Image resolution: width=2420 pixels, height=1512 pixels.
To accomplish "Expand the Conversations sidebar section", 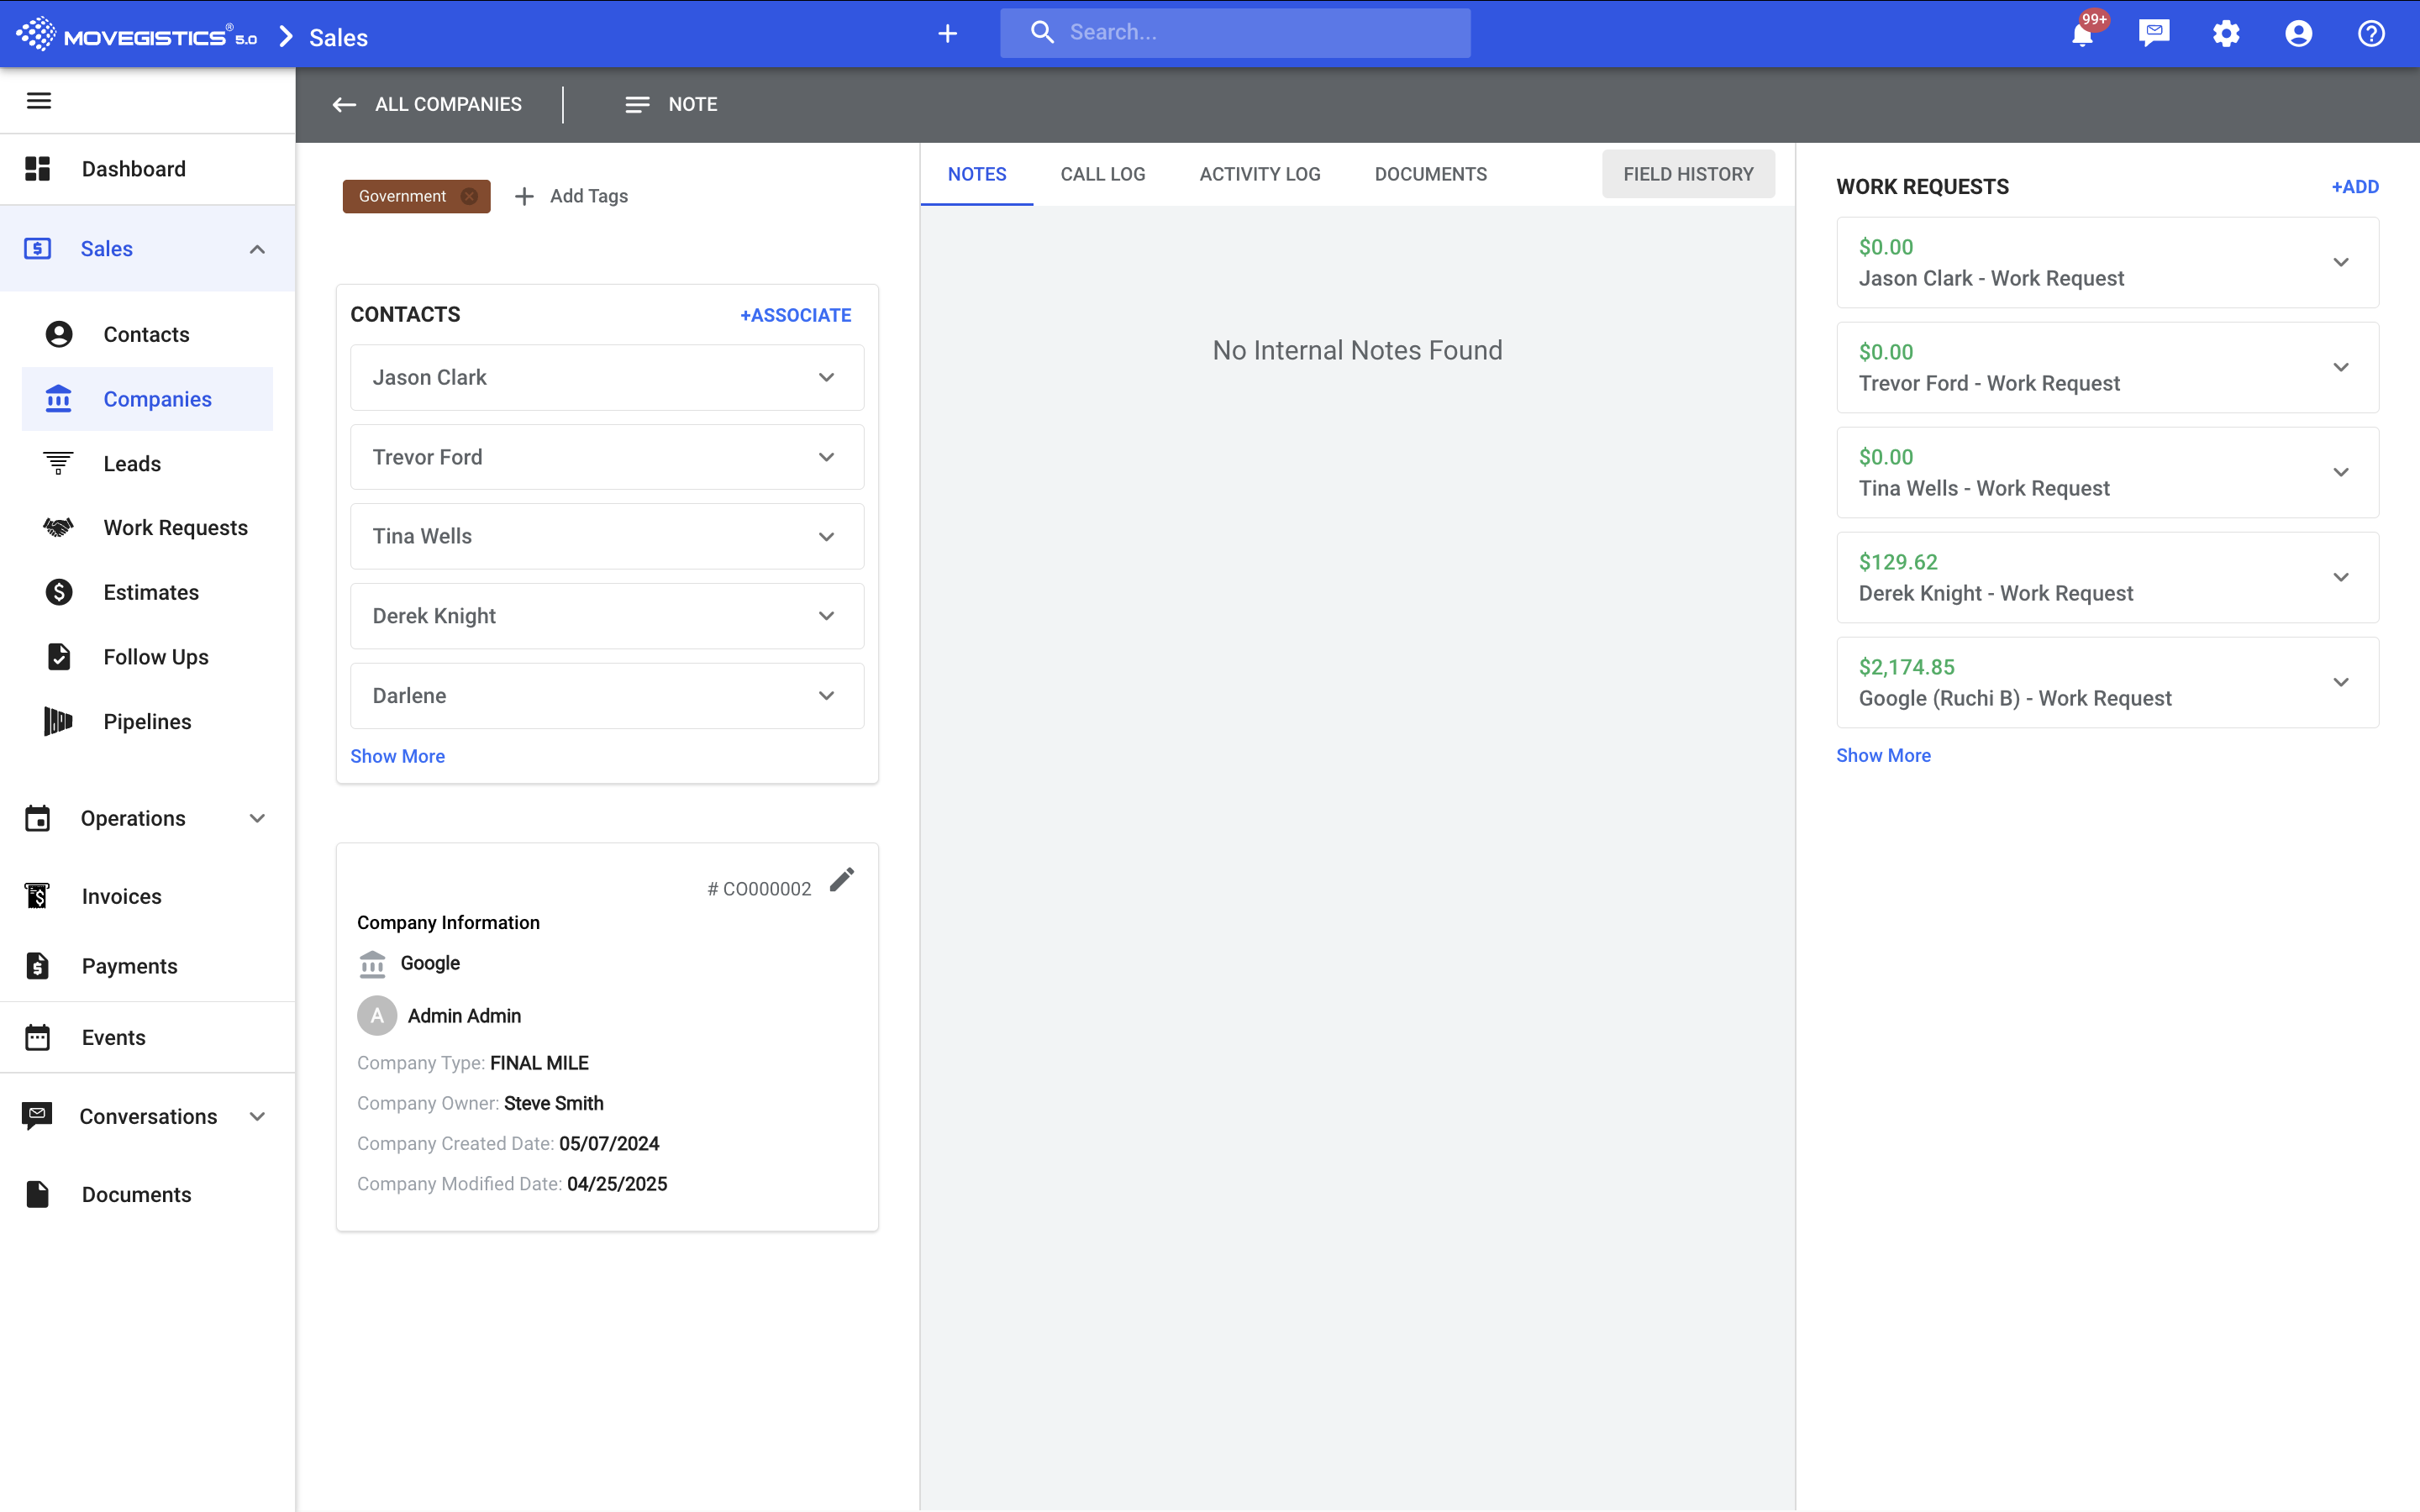I will click(x=147, y=1116).
